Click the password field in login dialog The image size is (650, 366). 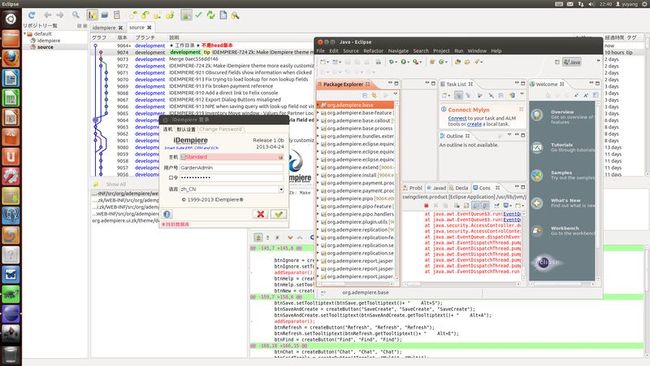click(231, 178)
